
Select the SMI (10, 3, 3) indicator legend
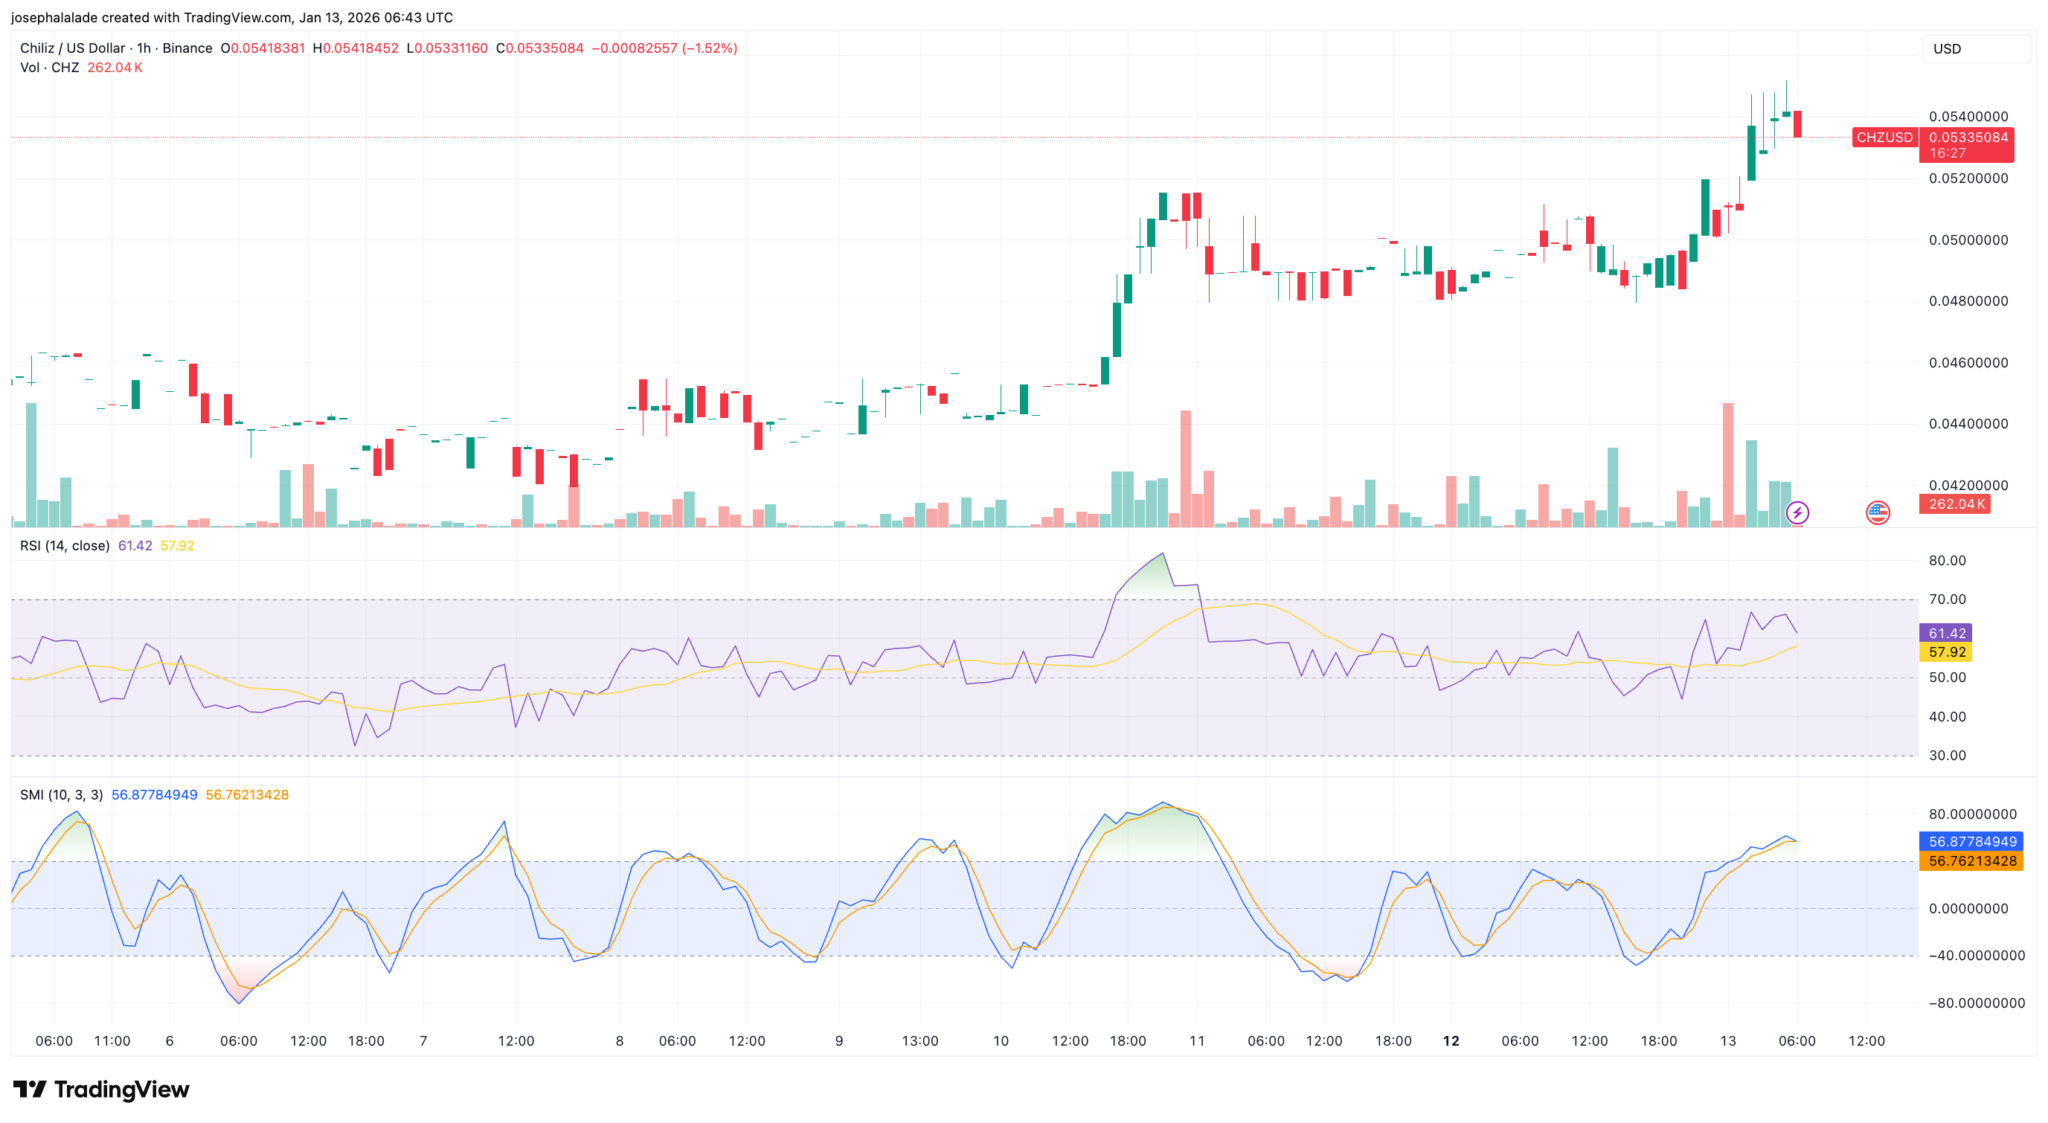(x=61, y=795)
